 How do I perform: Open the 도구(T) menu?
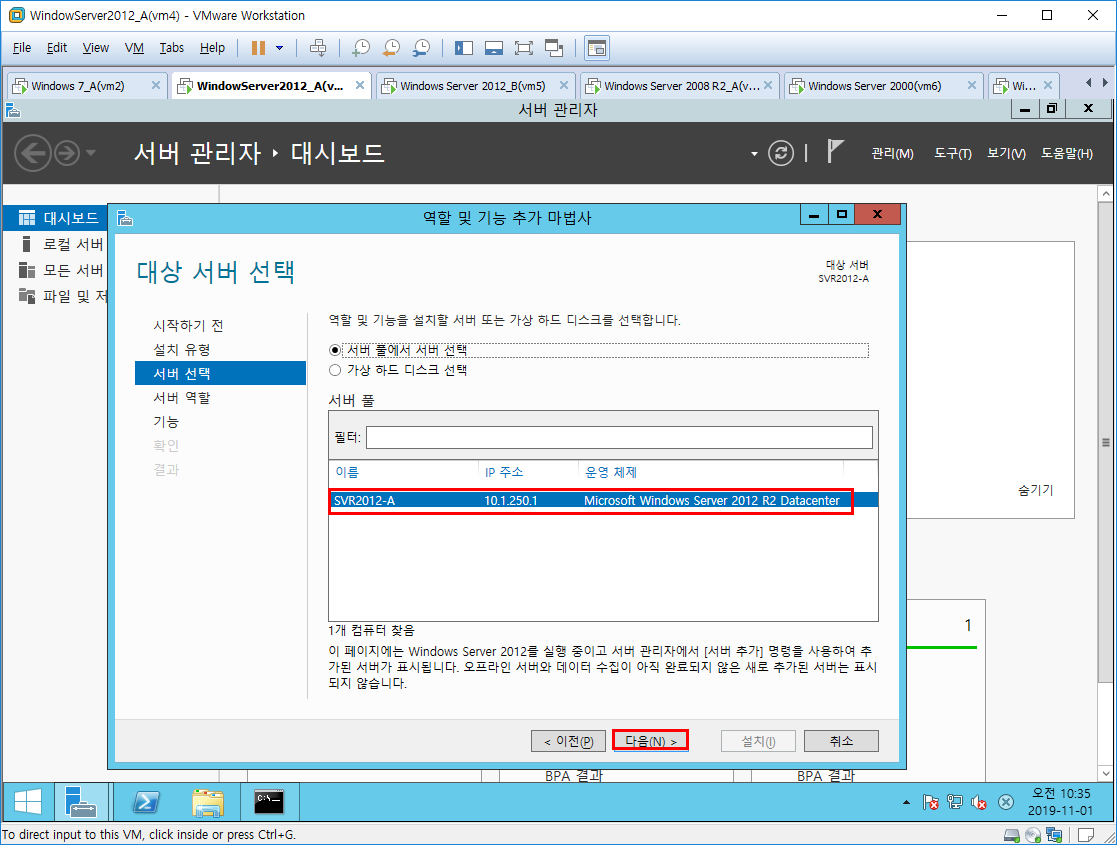tap(952, 154)
